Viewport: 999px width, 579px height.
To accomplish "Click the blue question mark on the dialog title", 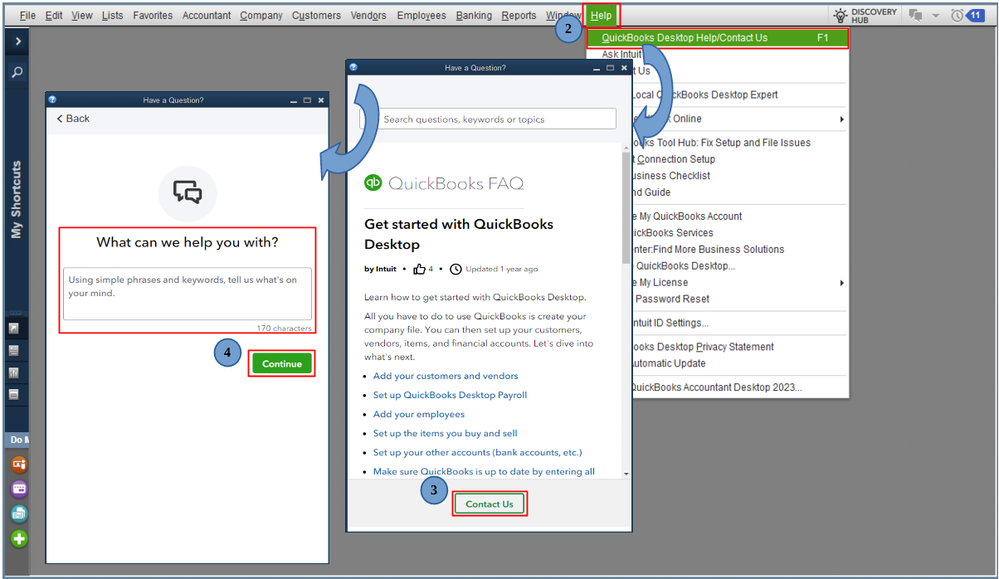I will 351,67.
